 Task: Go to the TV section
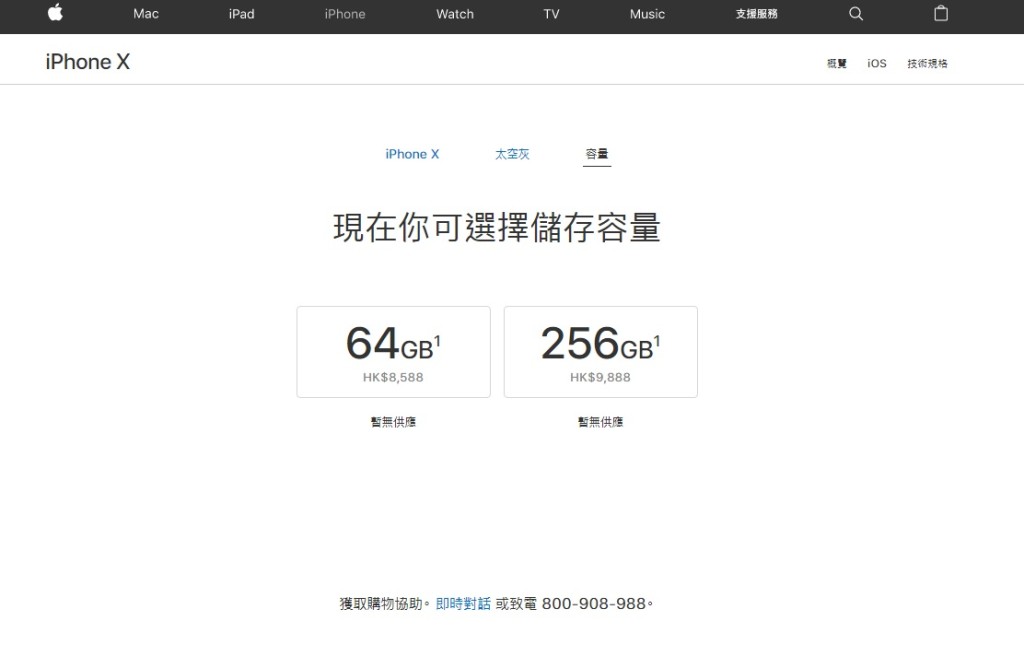pos(551,14)
